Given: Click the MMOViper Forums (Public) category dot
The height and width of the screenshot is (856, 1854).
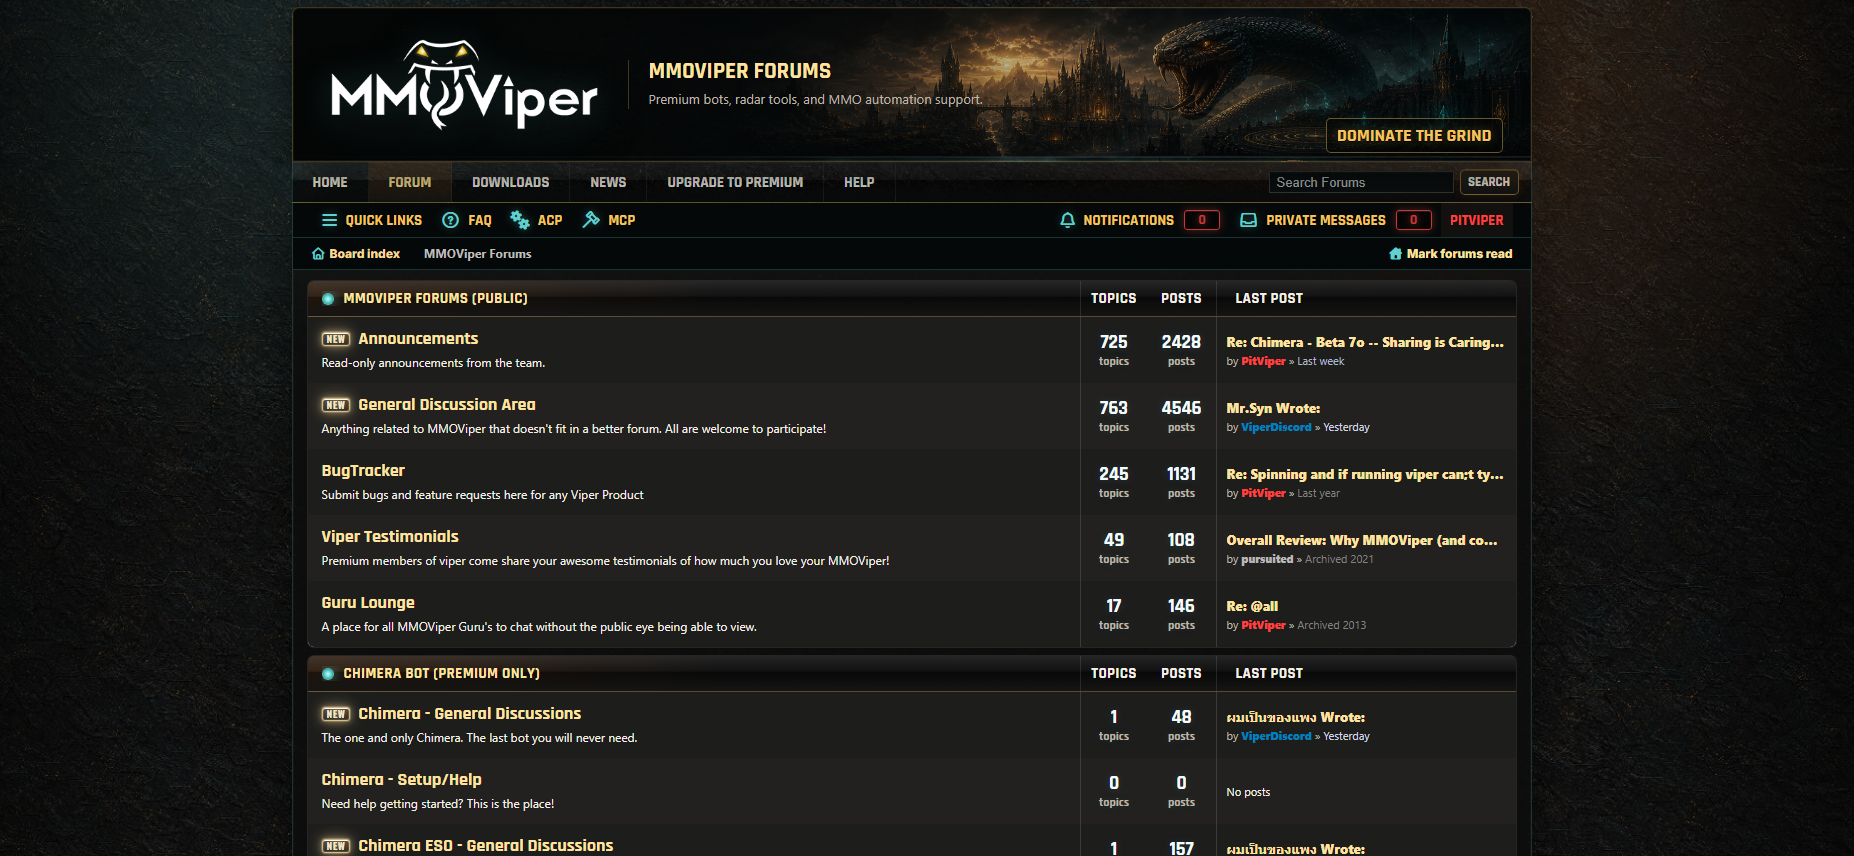Looking at the screenshot, I should pyautogui.click(x=328, y=299).
